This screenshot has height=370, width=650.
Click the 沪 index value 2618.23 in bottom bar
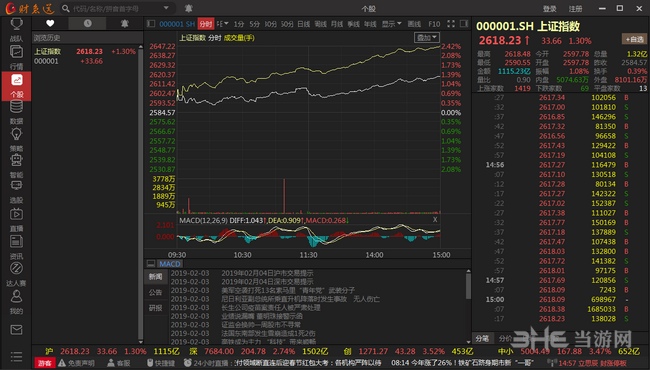(x=75, y=351)
